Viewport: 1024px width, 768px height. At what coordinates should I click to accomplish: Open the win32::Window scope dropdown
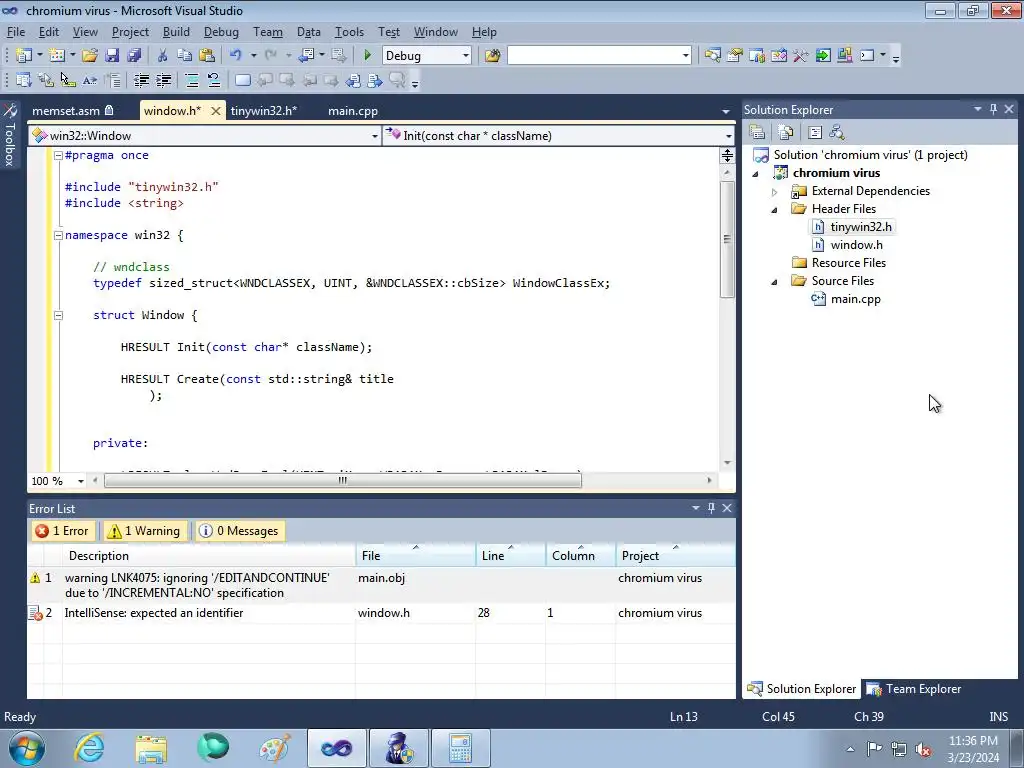coord(374,136)
